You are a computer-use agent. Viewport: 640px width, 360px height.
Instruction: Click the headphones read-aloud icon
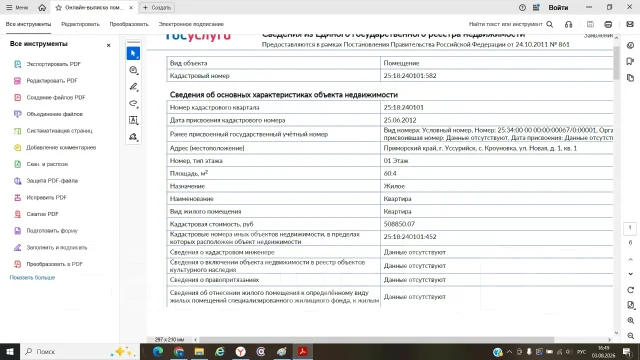click(569, 24)
